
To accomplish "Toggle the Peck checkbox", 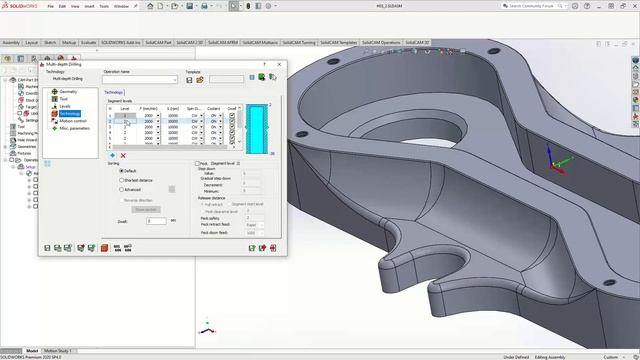I will (197, 163).
